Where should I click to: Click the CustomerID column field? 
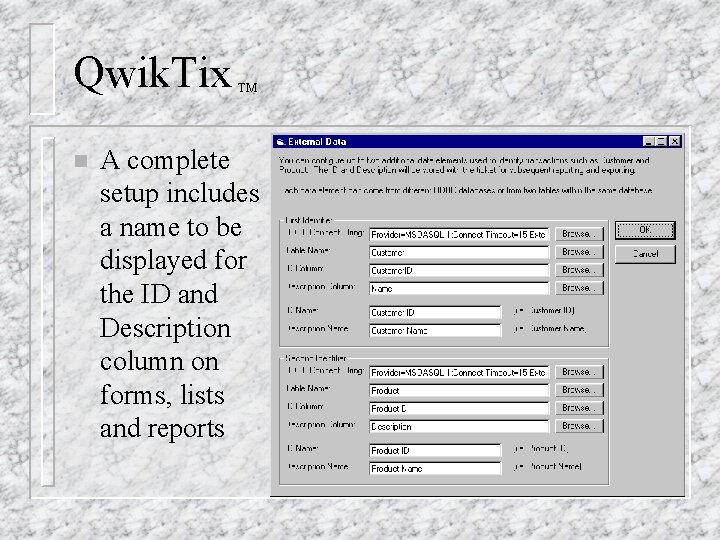(x=459, y=270)
